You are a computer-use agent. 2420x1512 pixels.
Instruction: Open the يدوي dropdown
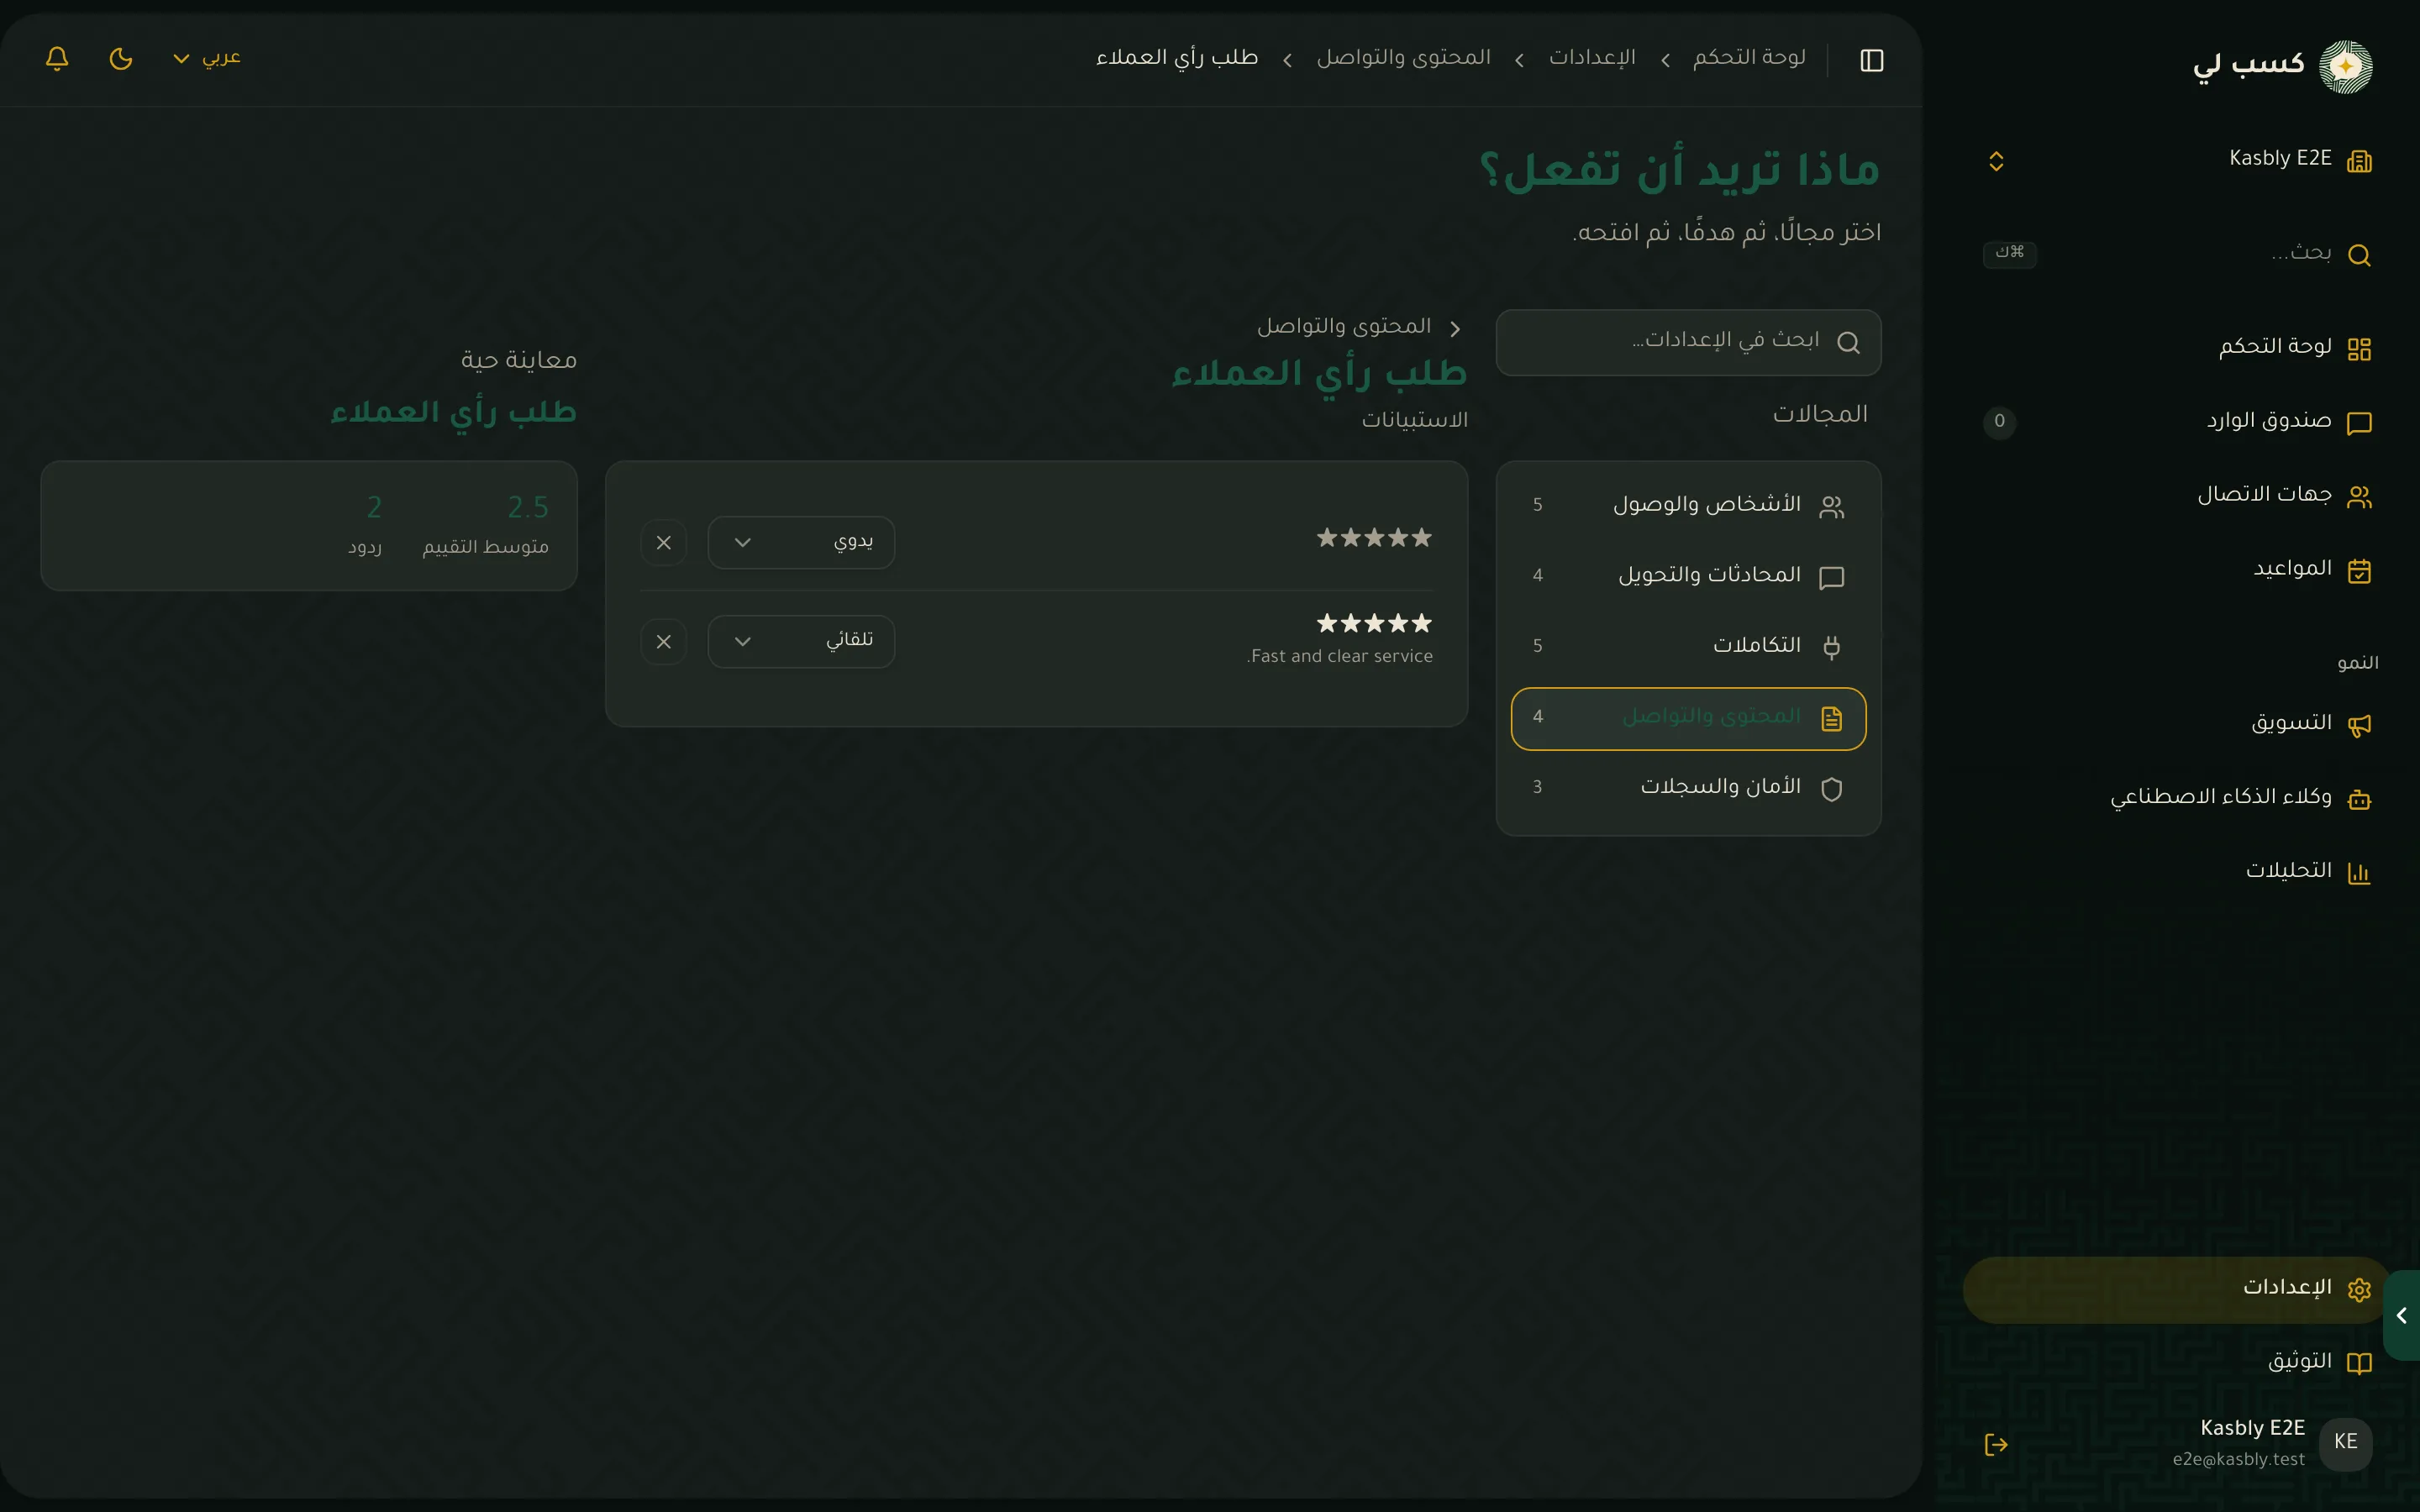(x=801, y=542)
